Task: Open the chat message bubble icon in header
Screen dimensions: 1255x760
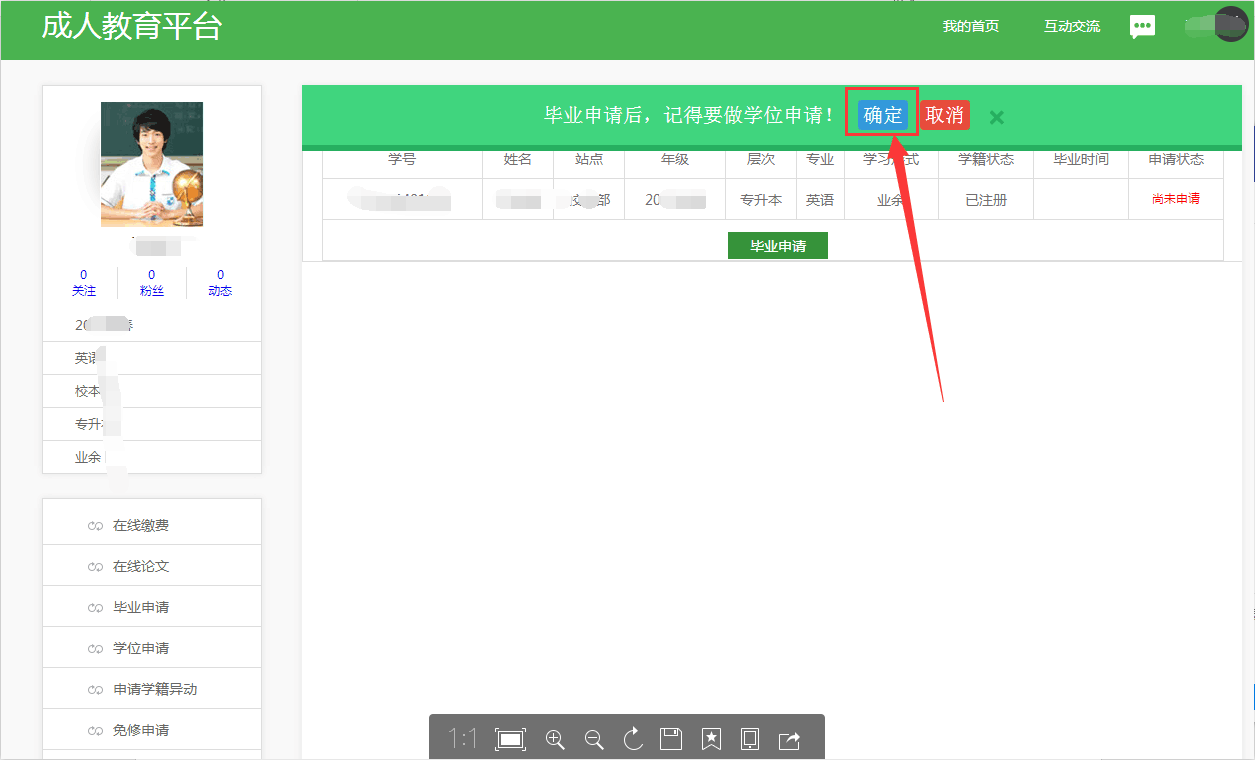Action: click(1142, 27)
